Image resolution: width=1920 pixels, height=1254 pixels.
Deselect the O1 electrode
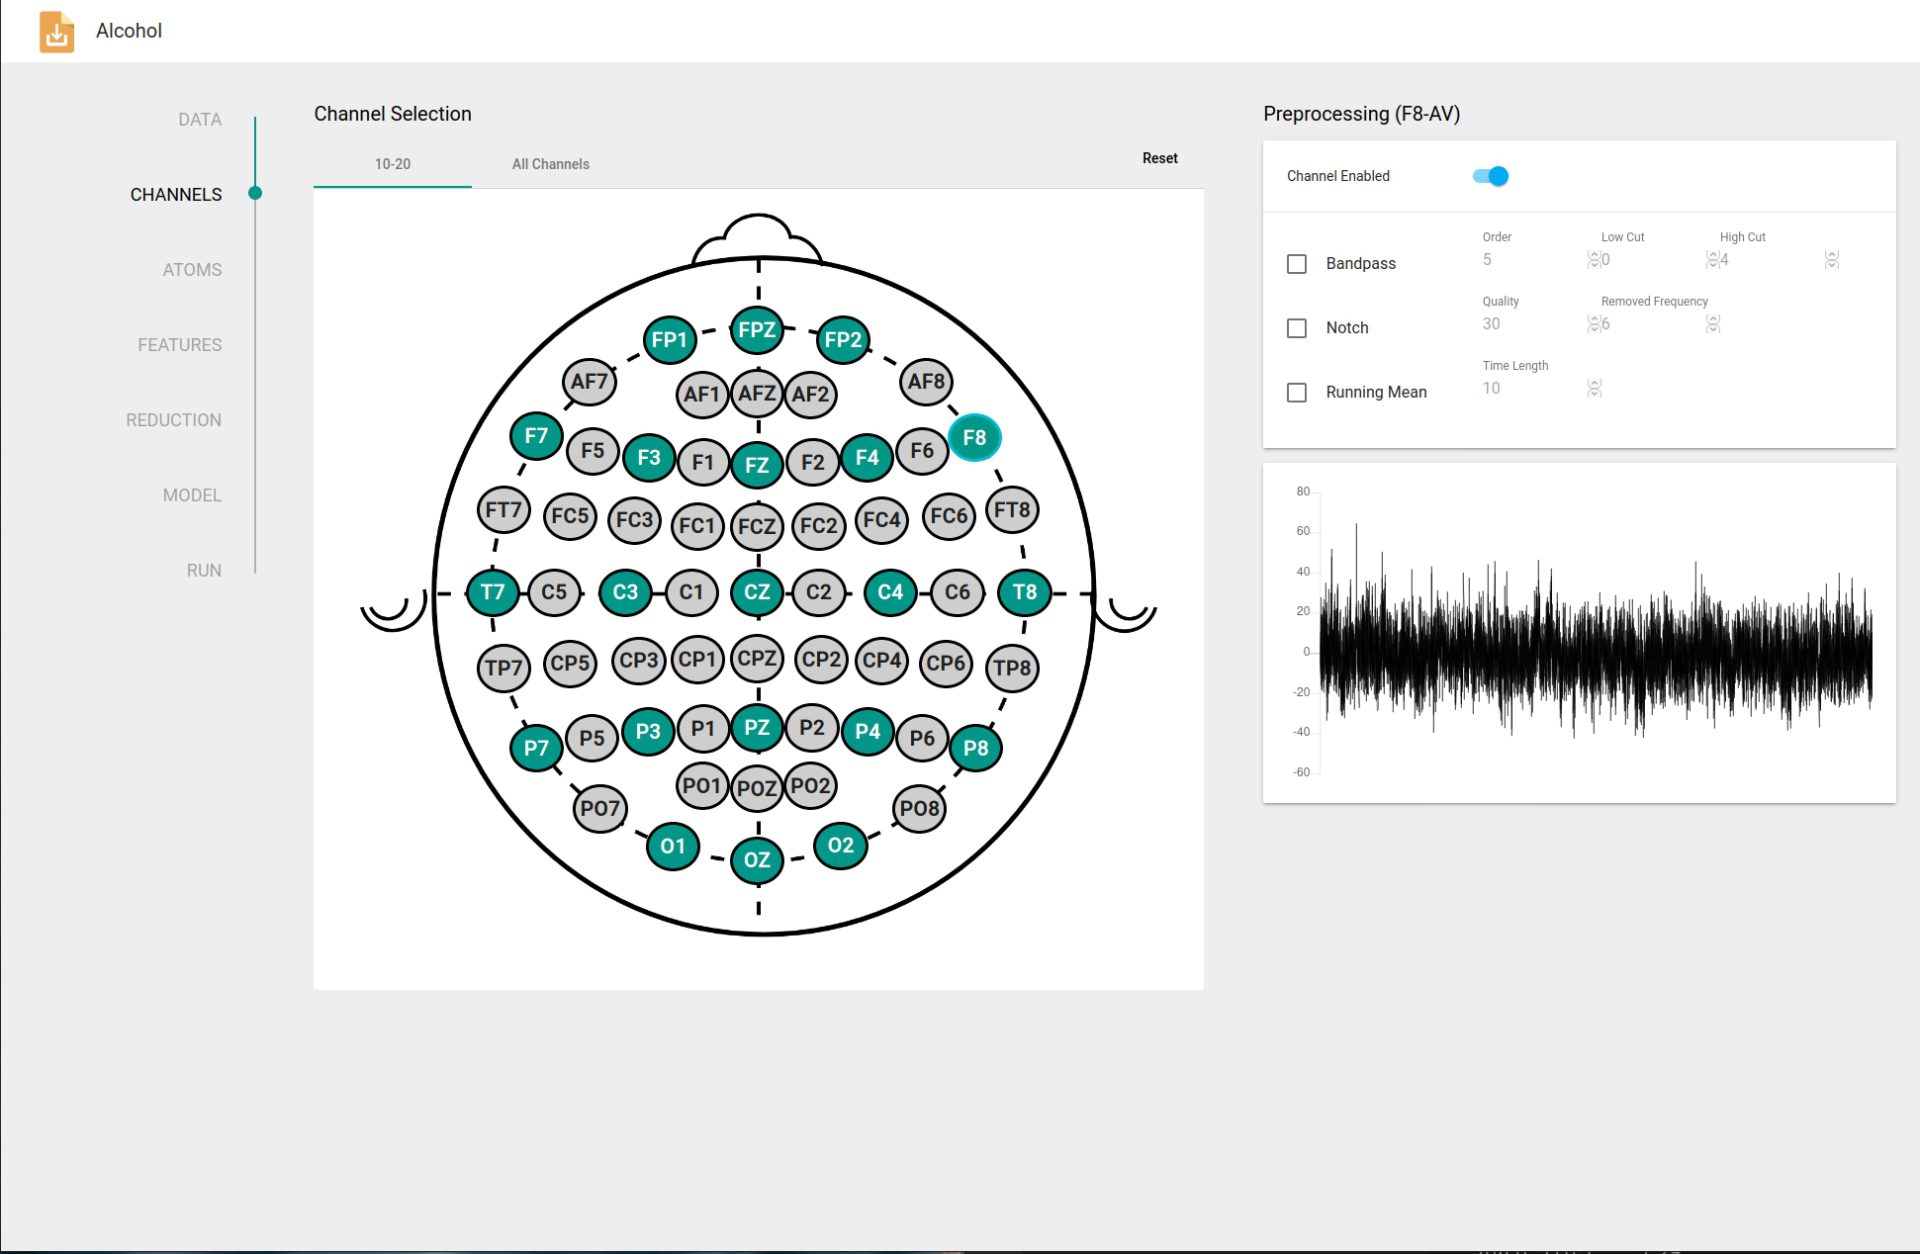point(672,846)
